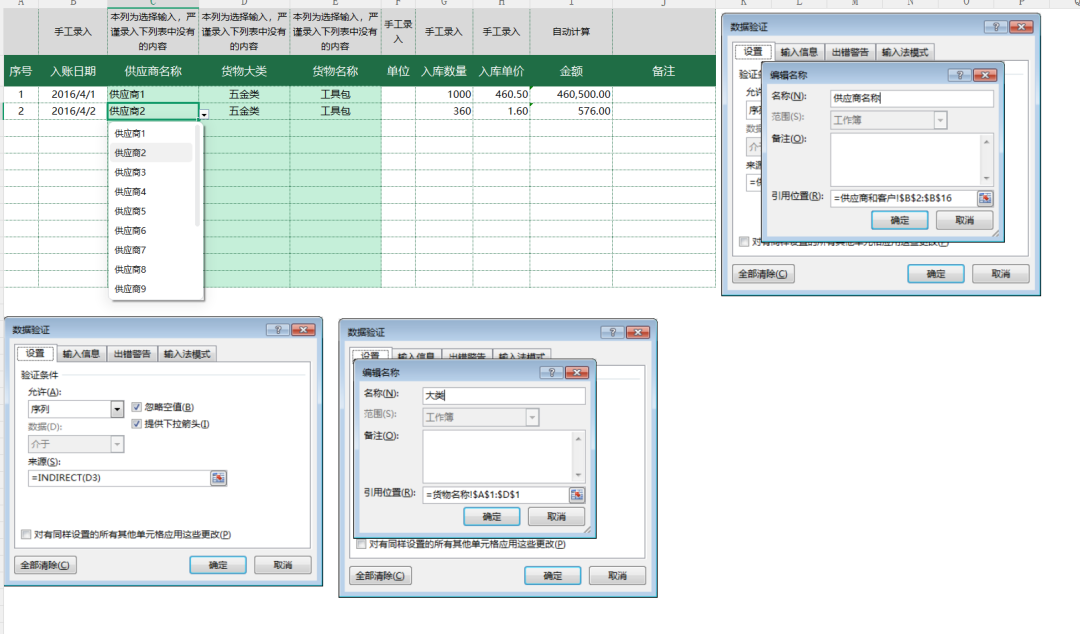Image resolution: width=1080 pixels, height=634 pixels.
Task: Click range picker icon next to 供应商和客户!$B$2:$B$16
Action: [x=985, y=198]
